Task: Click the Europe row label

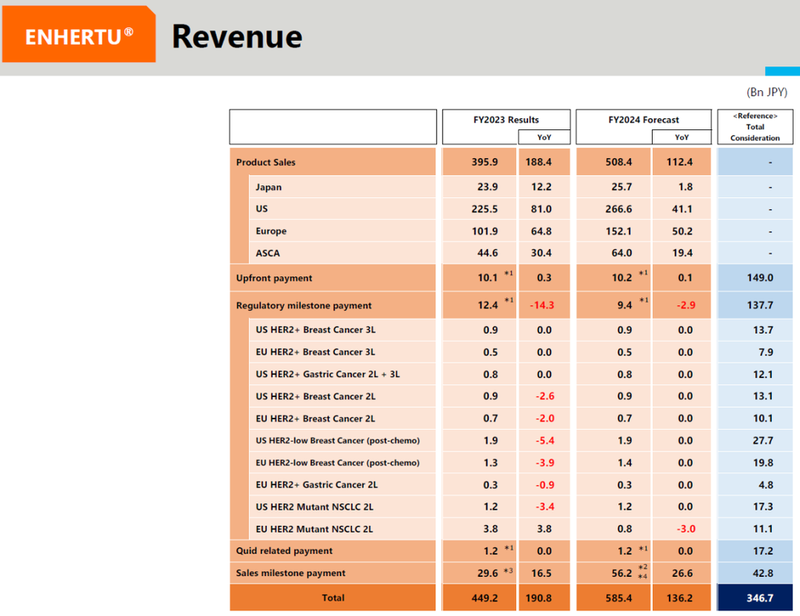Action: (271, 231)
